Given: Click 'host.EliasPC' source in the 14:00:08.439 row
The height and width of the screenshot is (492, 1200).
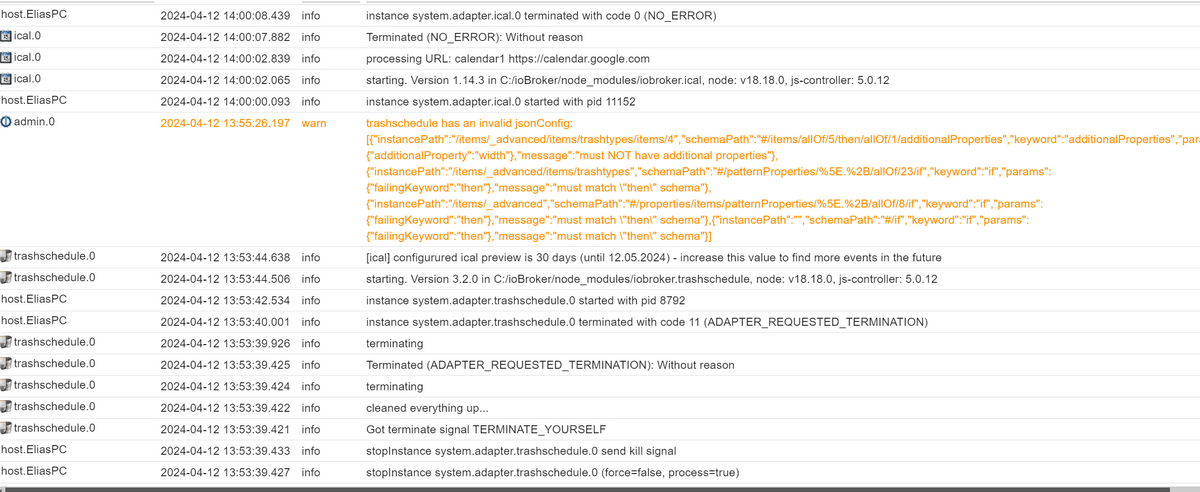Looking at the screenshot, I should pyautogui.click(x=34, y=16).
